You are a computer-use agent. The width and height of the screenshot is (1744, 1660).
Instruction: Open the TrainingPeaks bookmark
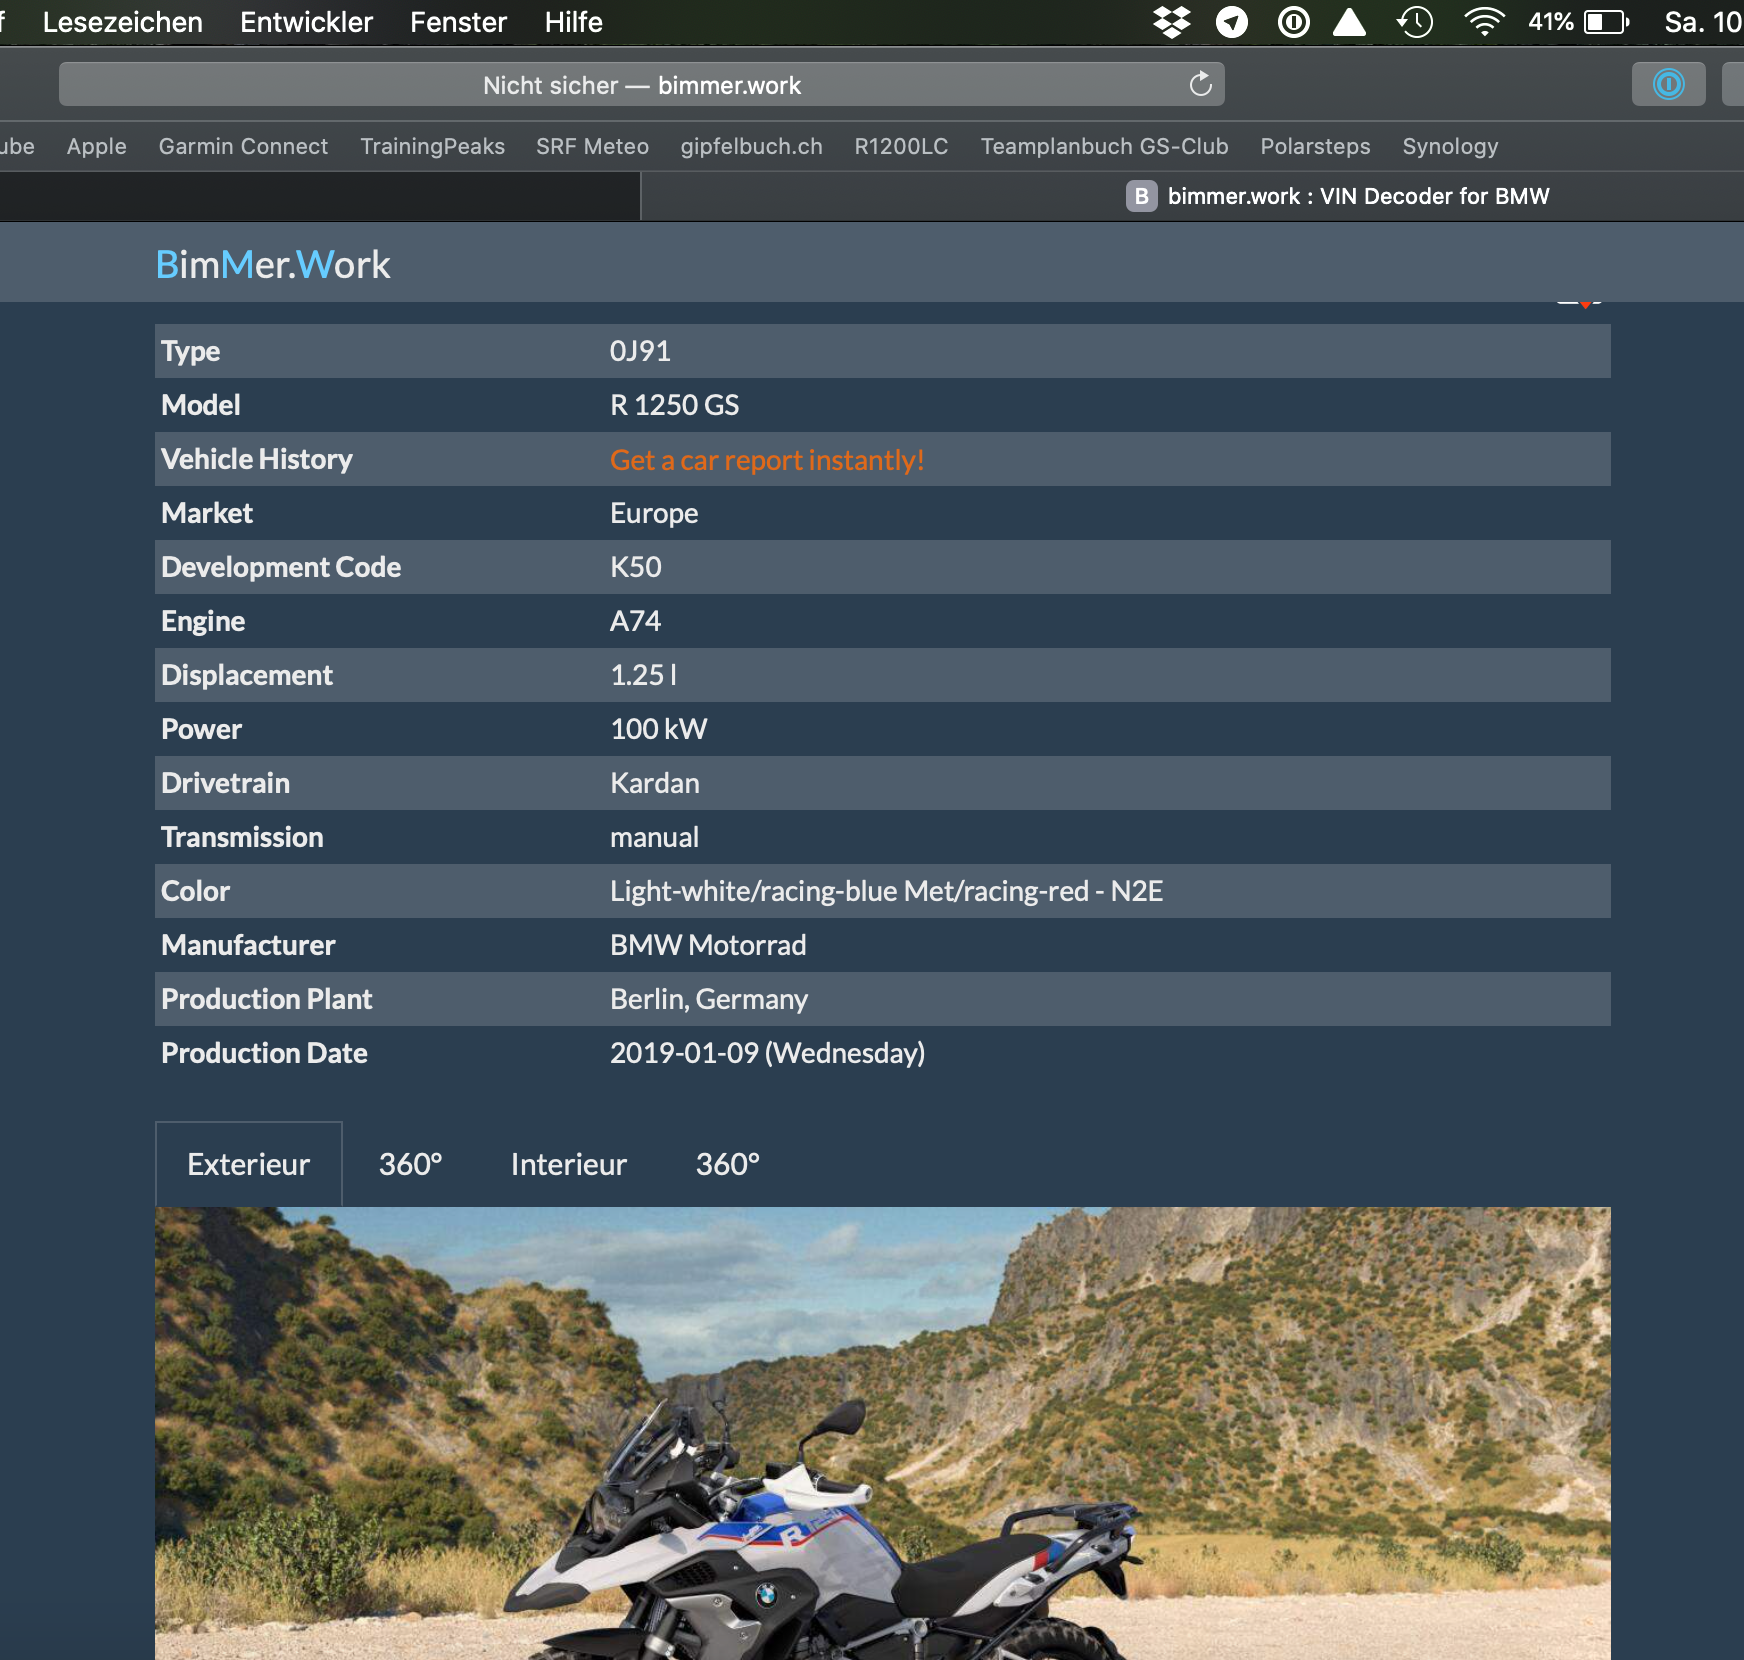pyautogui.click(x=432, y=146)
